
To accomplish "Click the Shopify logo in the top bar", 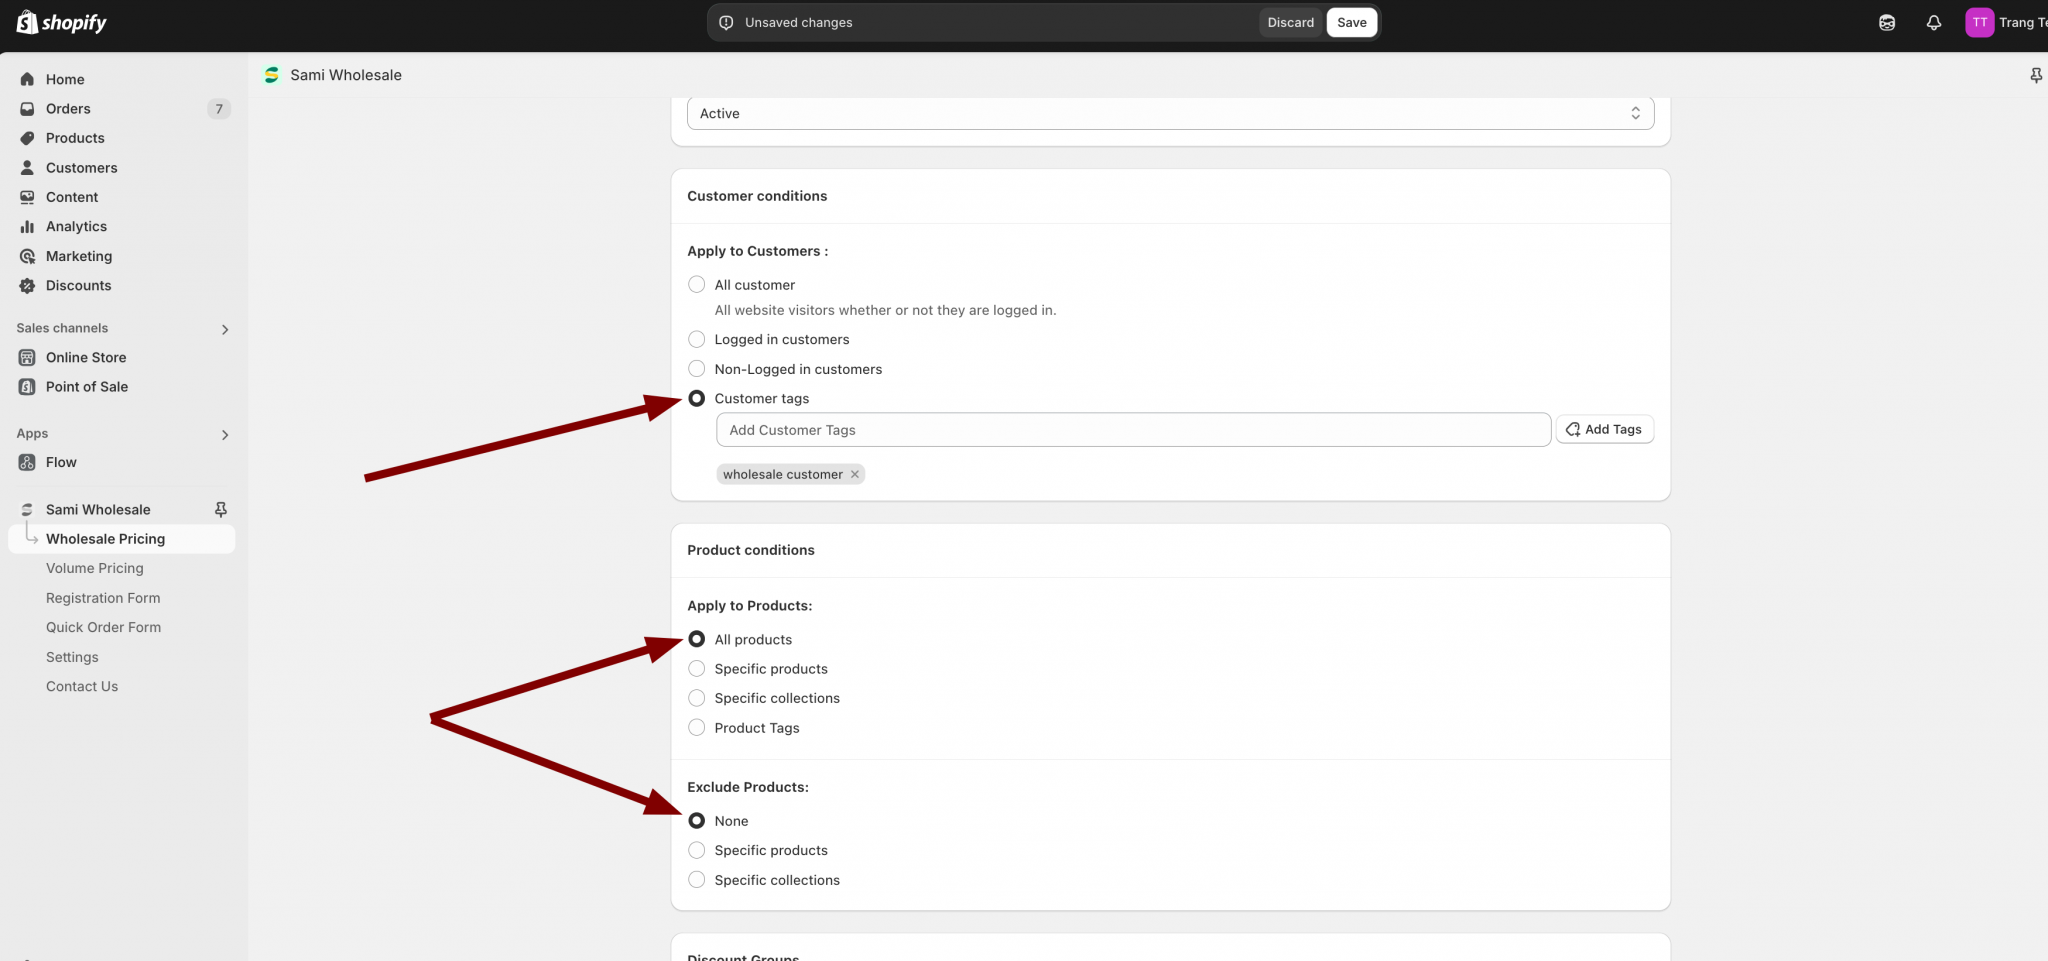I will coord(61,22).
